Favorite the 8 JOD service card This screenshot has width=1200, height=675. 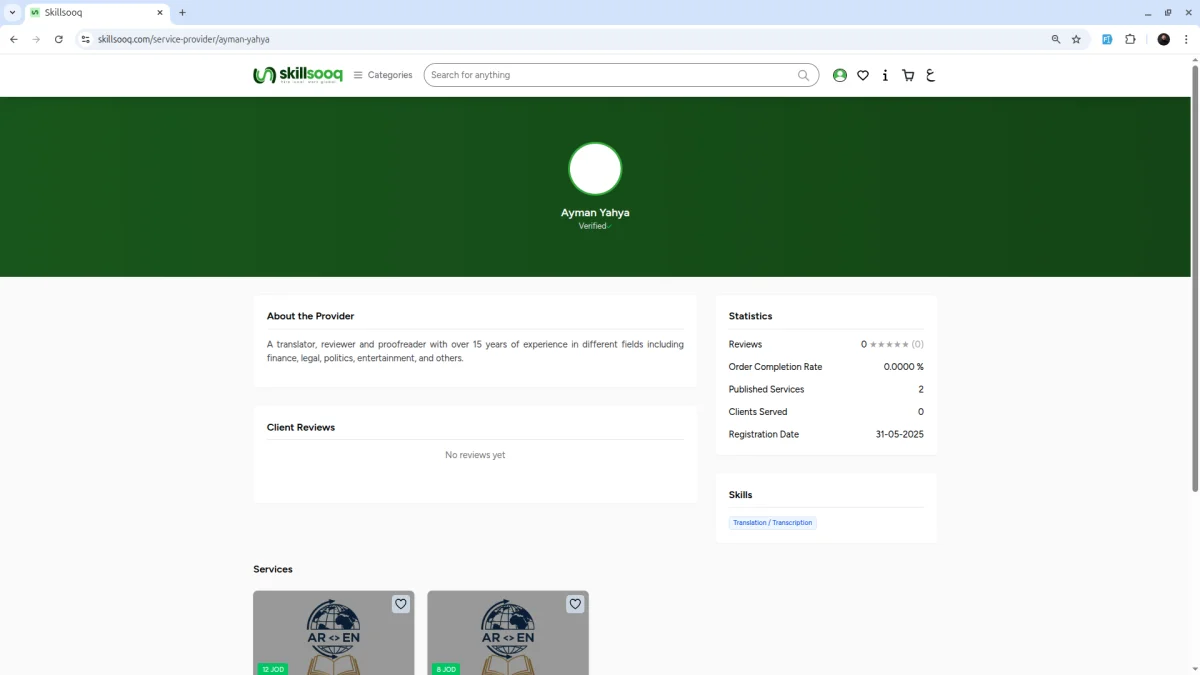coord(575,604)
